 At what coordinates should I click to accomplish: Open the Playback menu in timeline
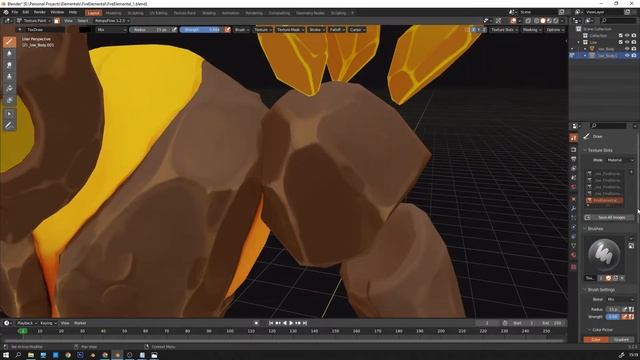tap(27, 323)
